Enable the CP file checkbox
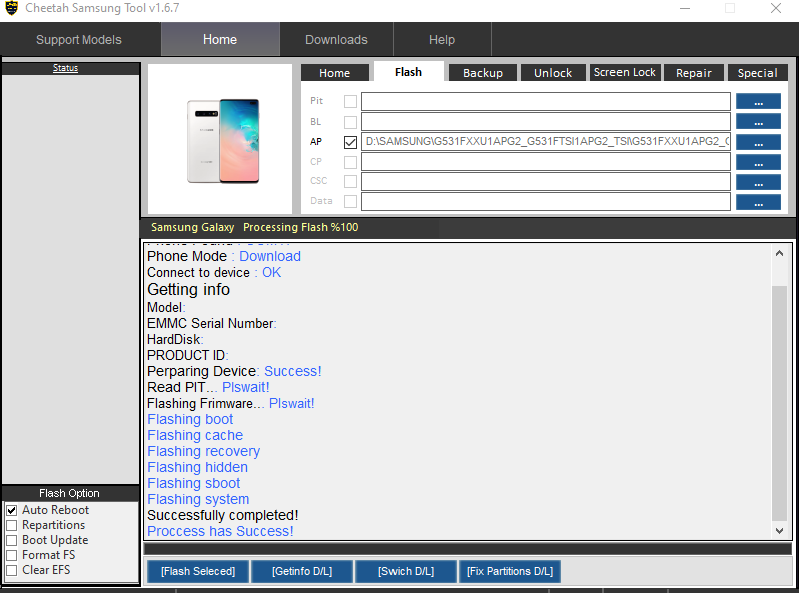Image resolution: width=799 pixels, height=593 pixels. [x=350, y=162]
